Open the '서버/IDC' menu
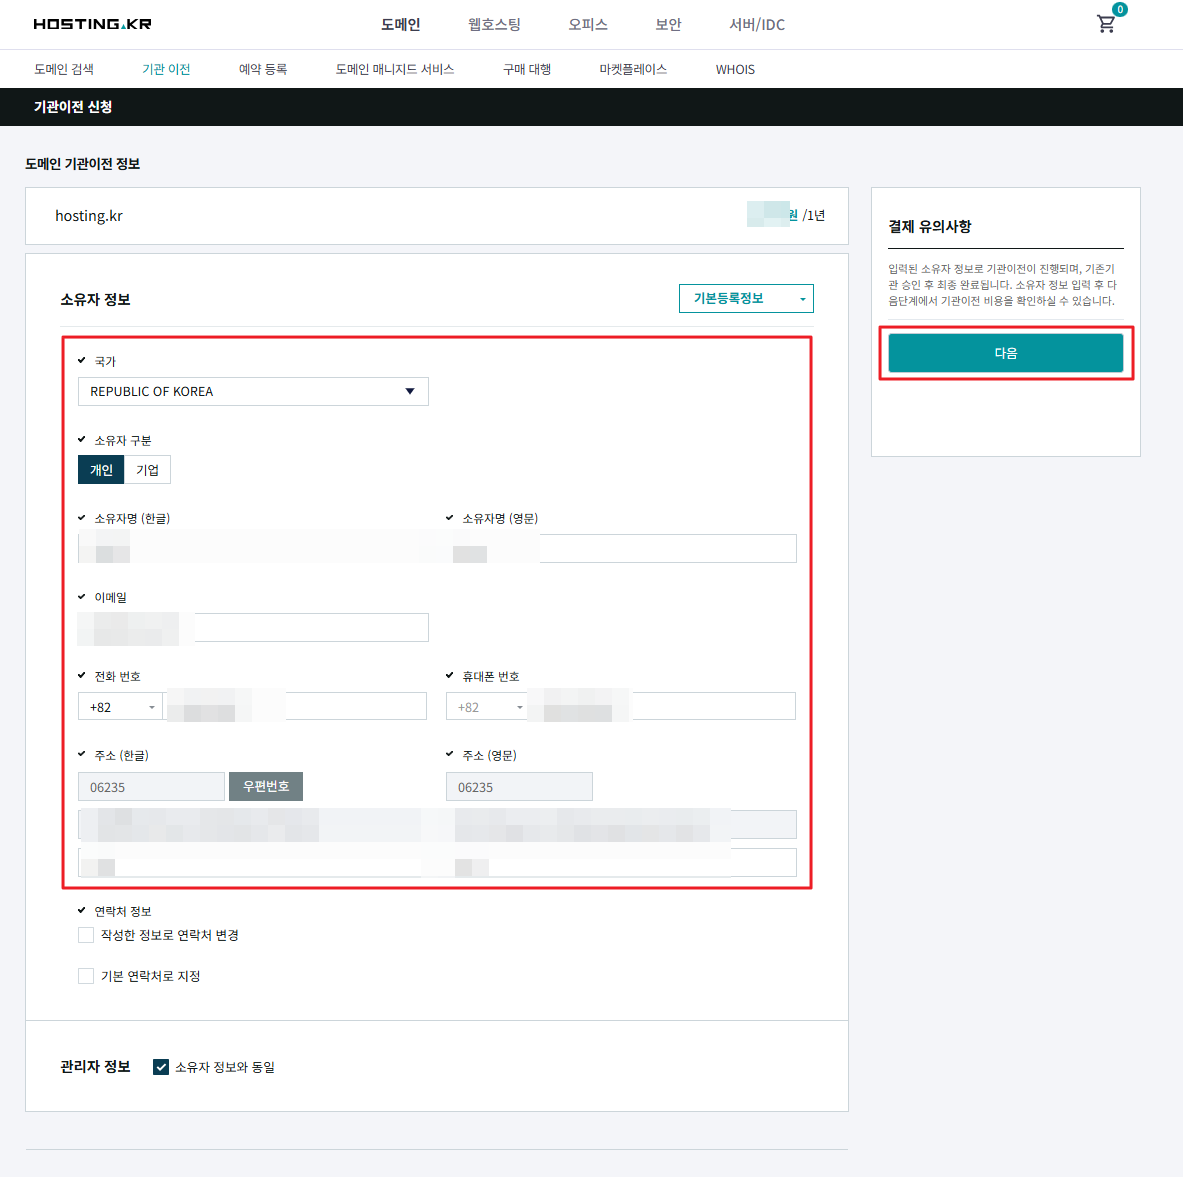The image size is (1183, 1177). click(x=756, y=25)
